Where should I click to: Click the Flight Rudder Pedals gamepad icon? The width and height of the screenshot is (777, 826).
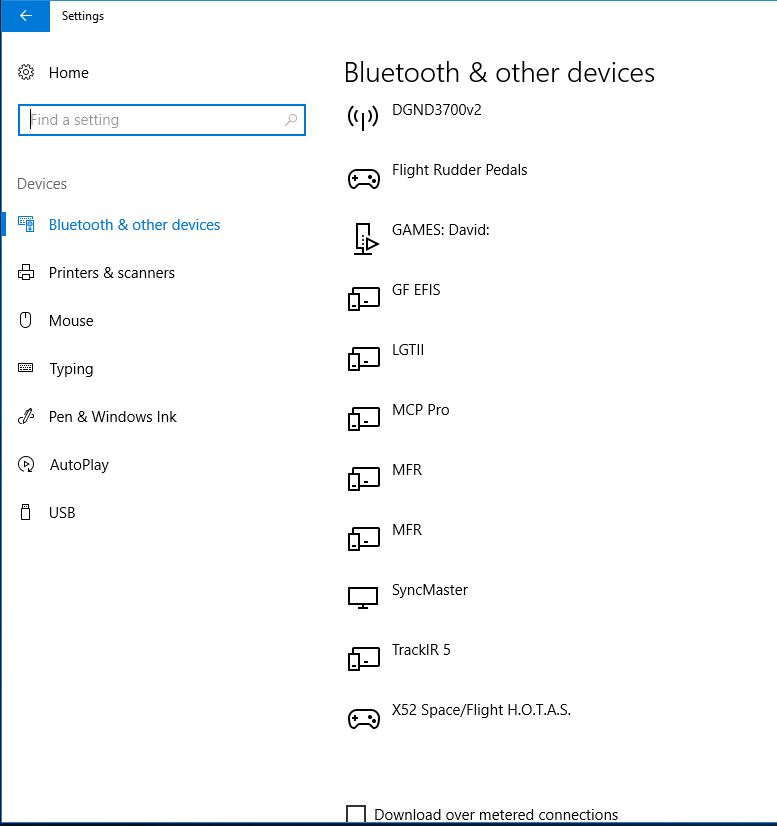pyautogui.click(x=363, y=179)
